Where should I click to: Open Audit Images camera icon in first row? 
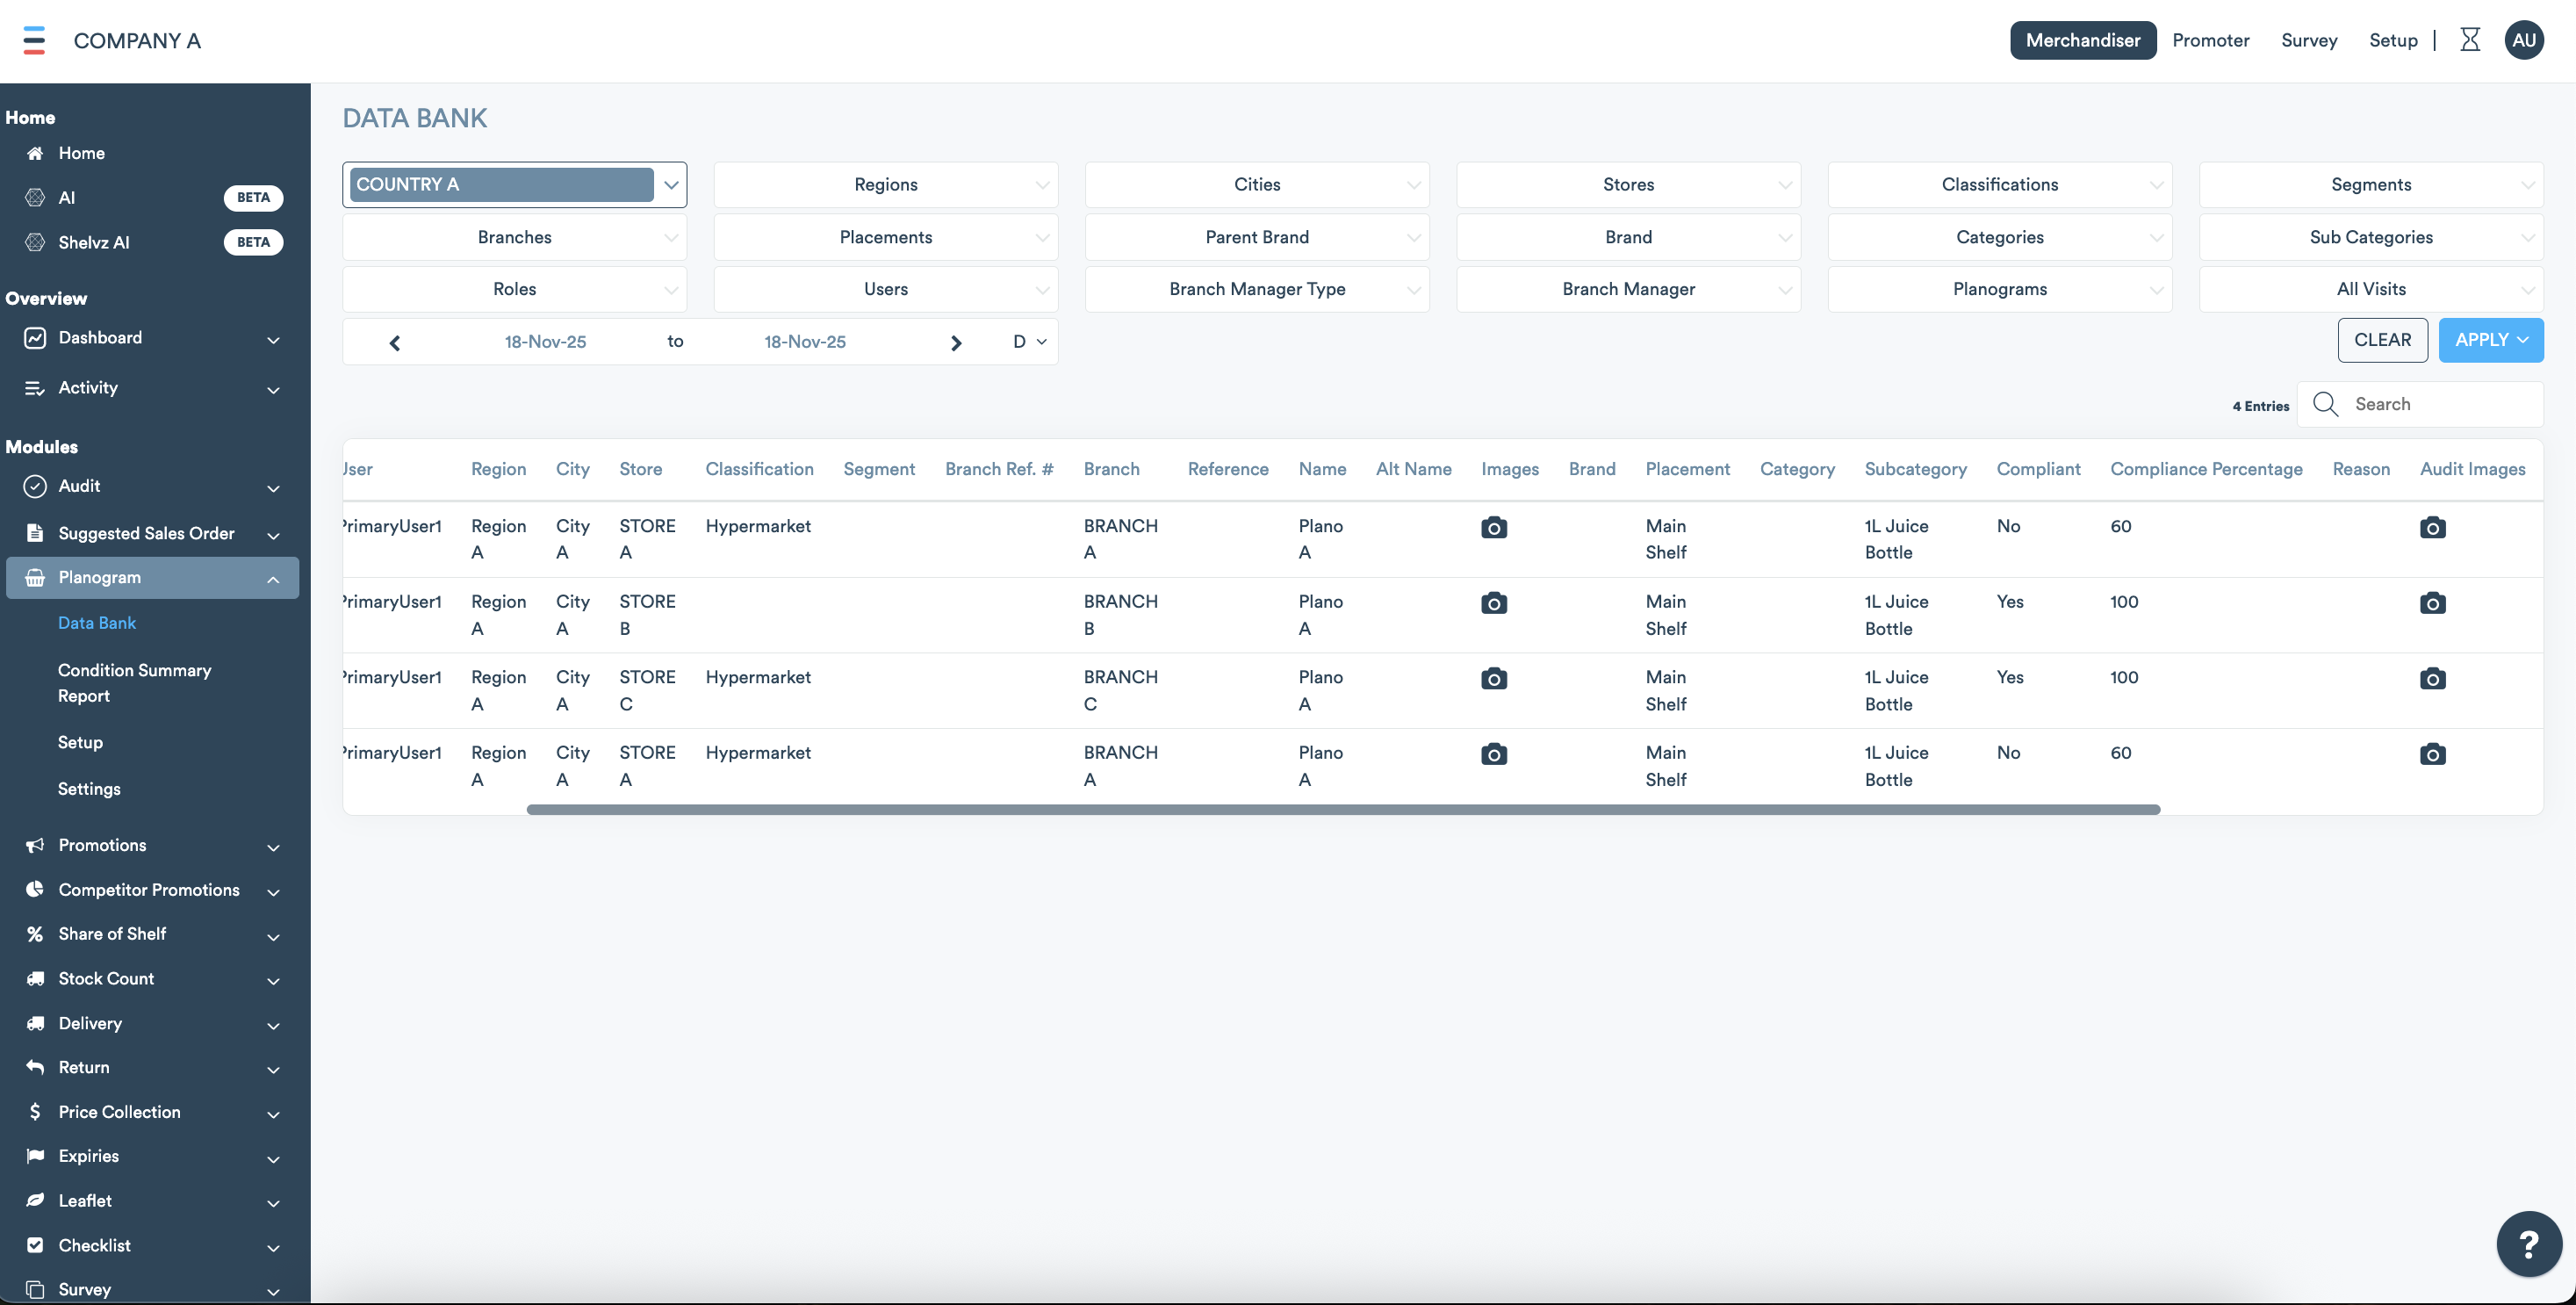coord(2432,528)
